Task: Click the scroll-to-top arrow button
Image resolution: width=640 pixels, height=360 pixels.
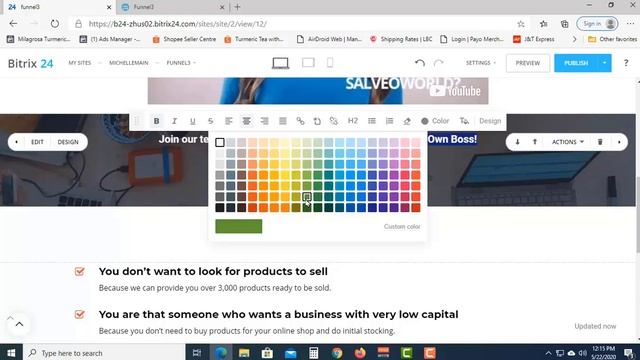Action: (x=19, y=324)
